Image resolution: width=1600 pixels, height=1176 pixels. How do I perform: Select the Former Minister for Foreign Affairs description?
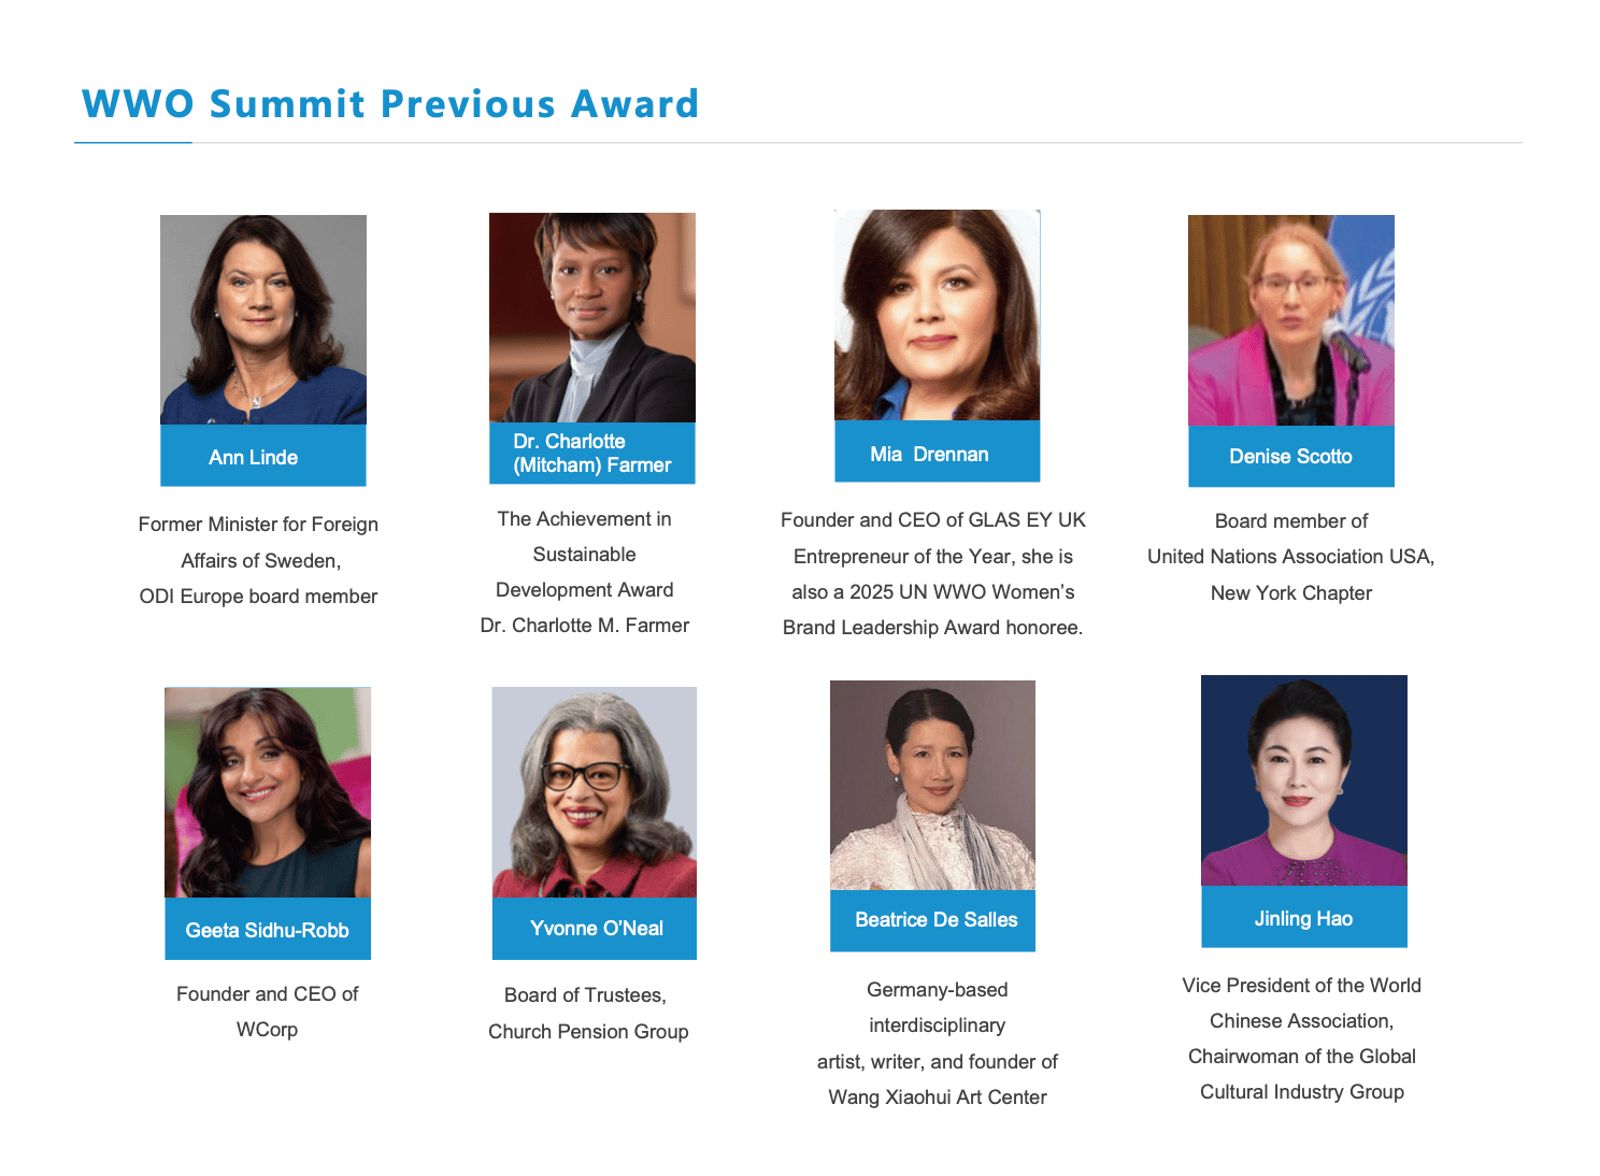point(259,560)
